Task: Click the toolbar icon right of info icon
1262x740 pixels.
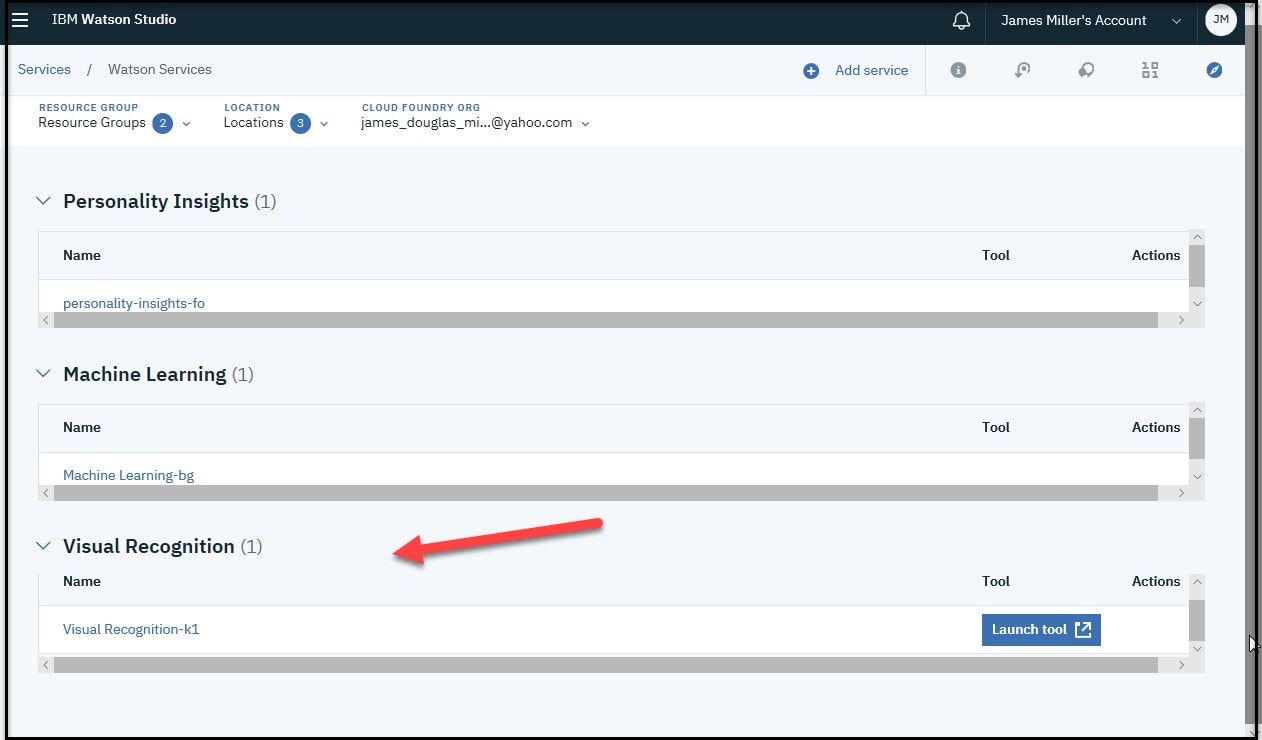Action: pos(1022,70)
